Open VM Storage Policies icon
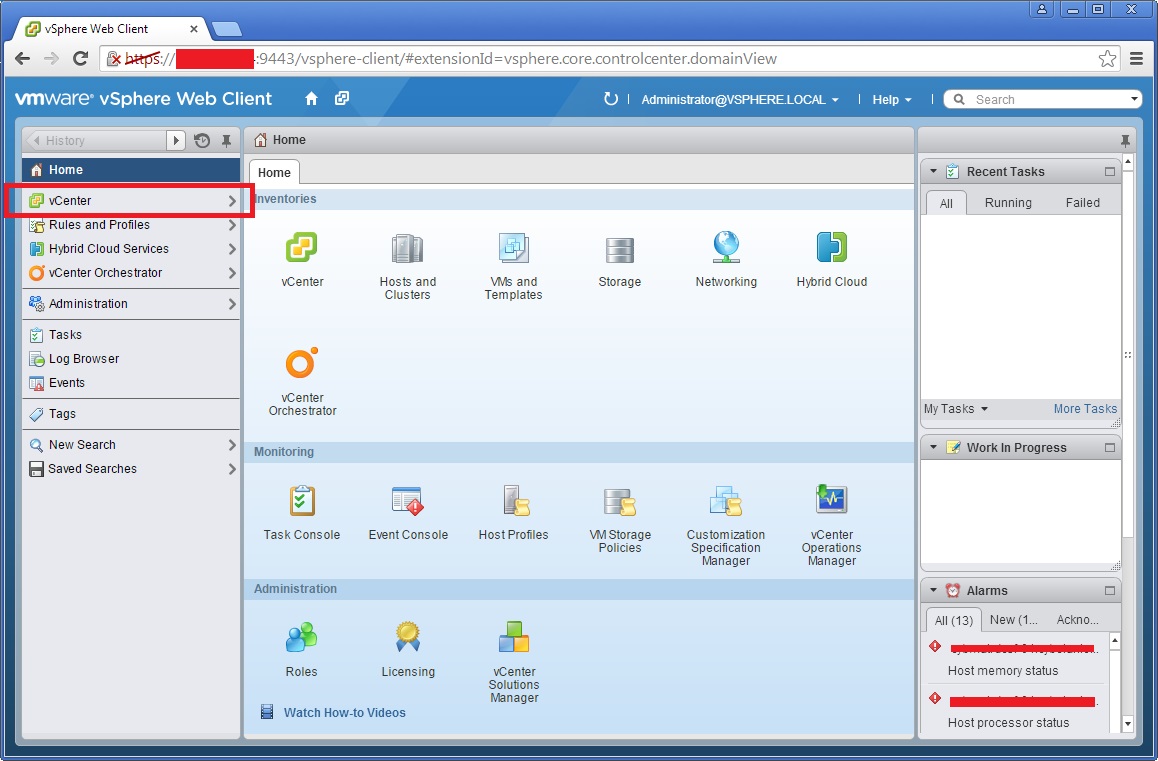 pyautogui.click(x=620, y=501)
